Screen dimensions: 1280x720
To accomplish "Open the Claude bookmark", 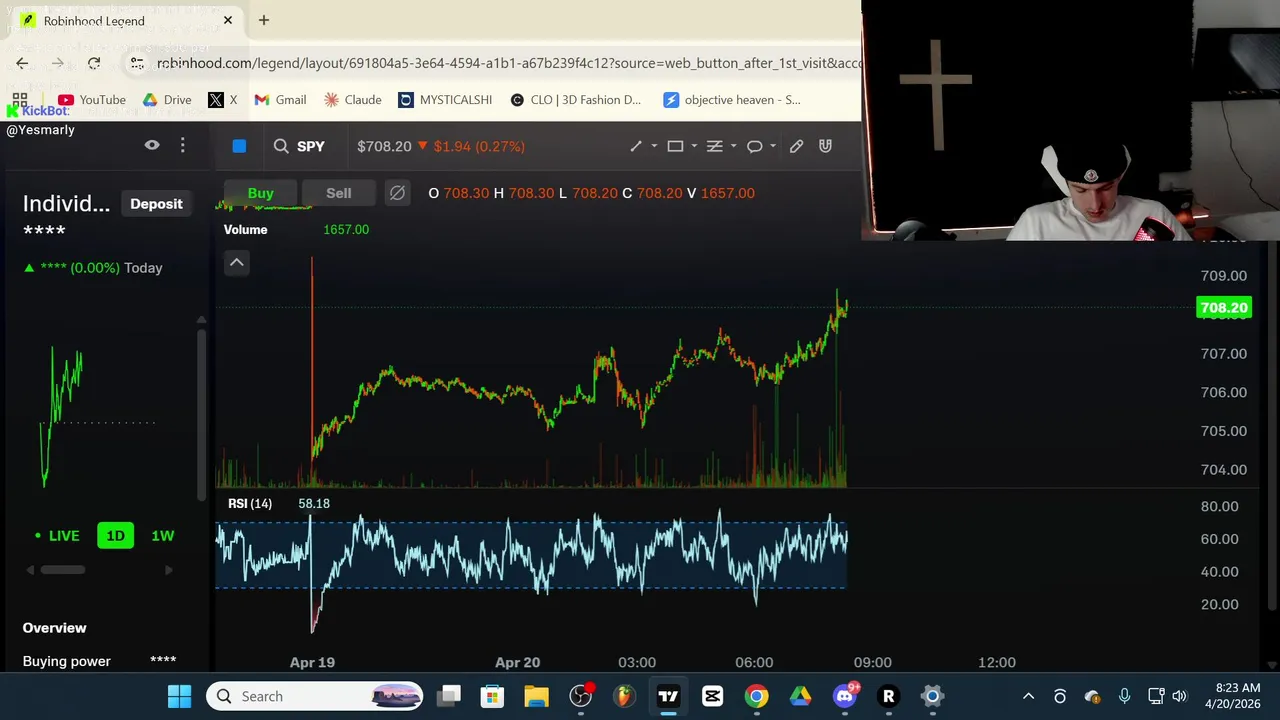I will tap(352, 100).
